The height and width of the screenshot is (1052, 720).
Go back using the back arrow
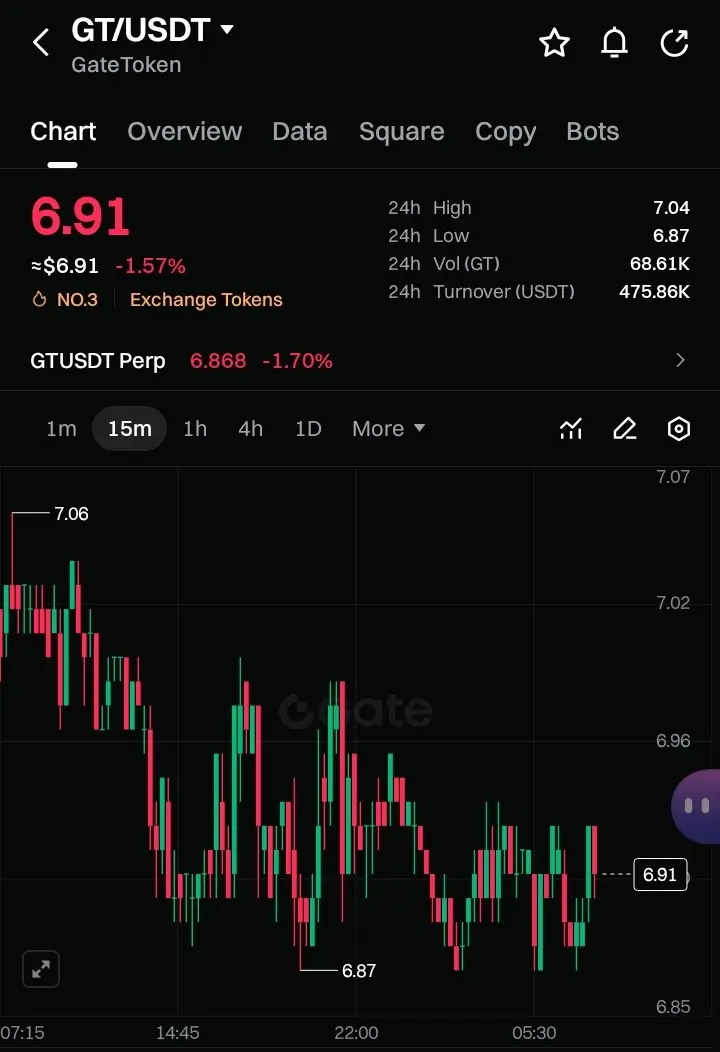(41, 42)
